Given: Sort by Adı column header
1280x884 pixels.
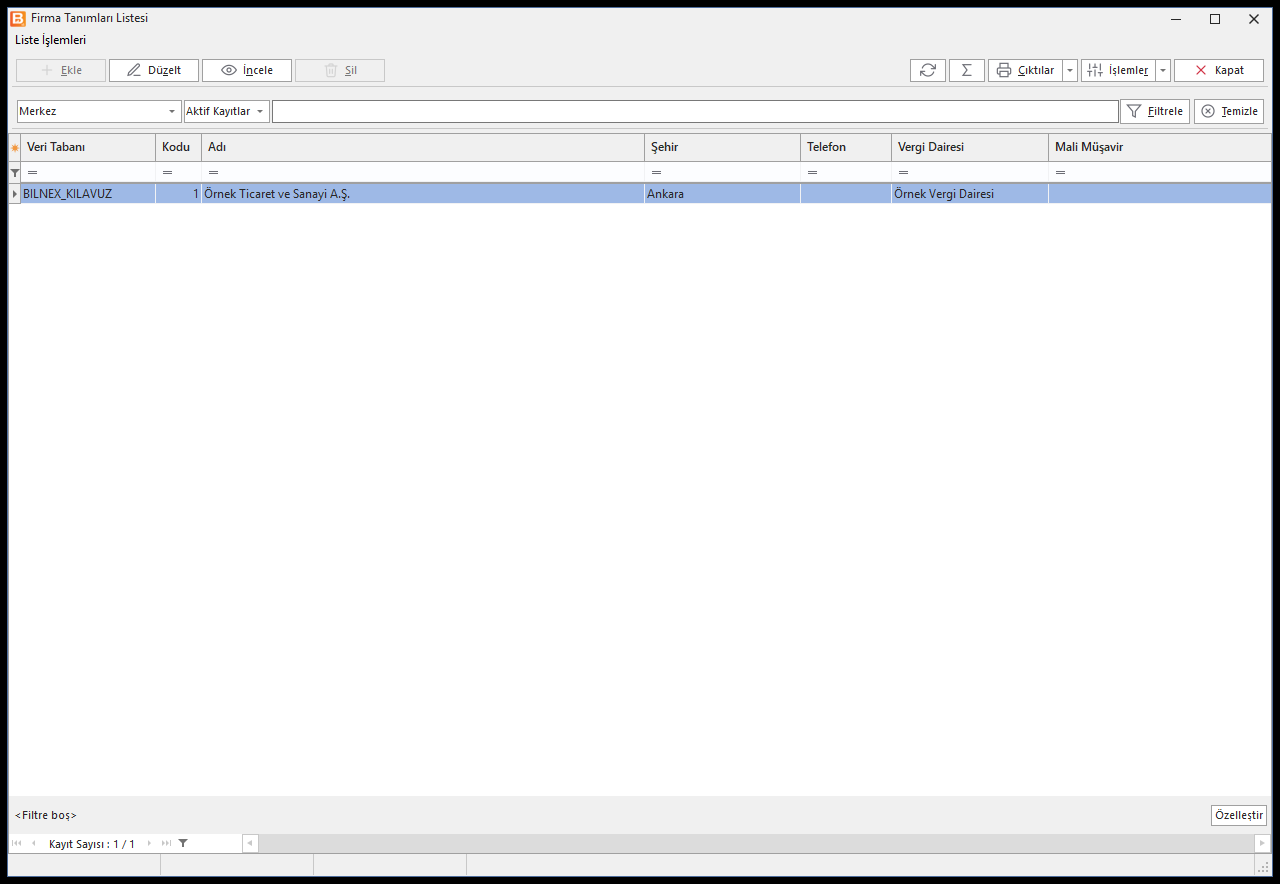Looking at the screenshot, I should tap(423, 147).
